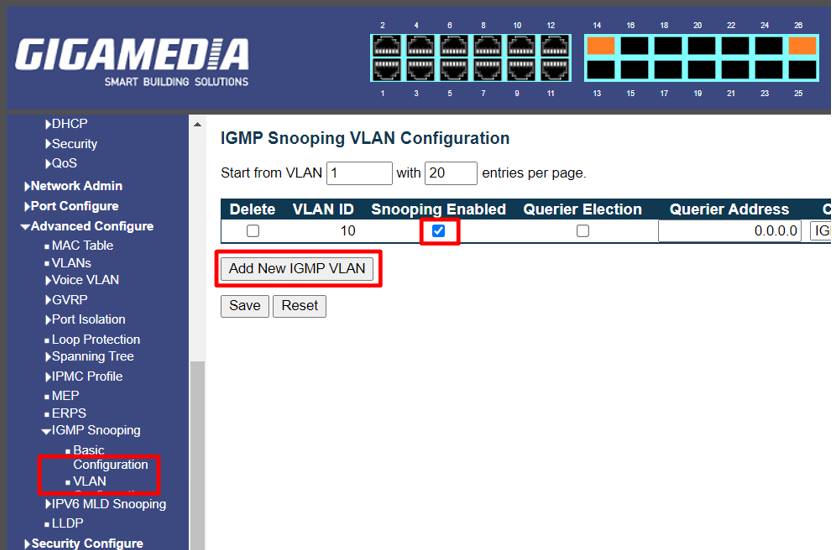Expand Voice VLAN menu
Screen dimensions: 832x550
coord(82,280)
